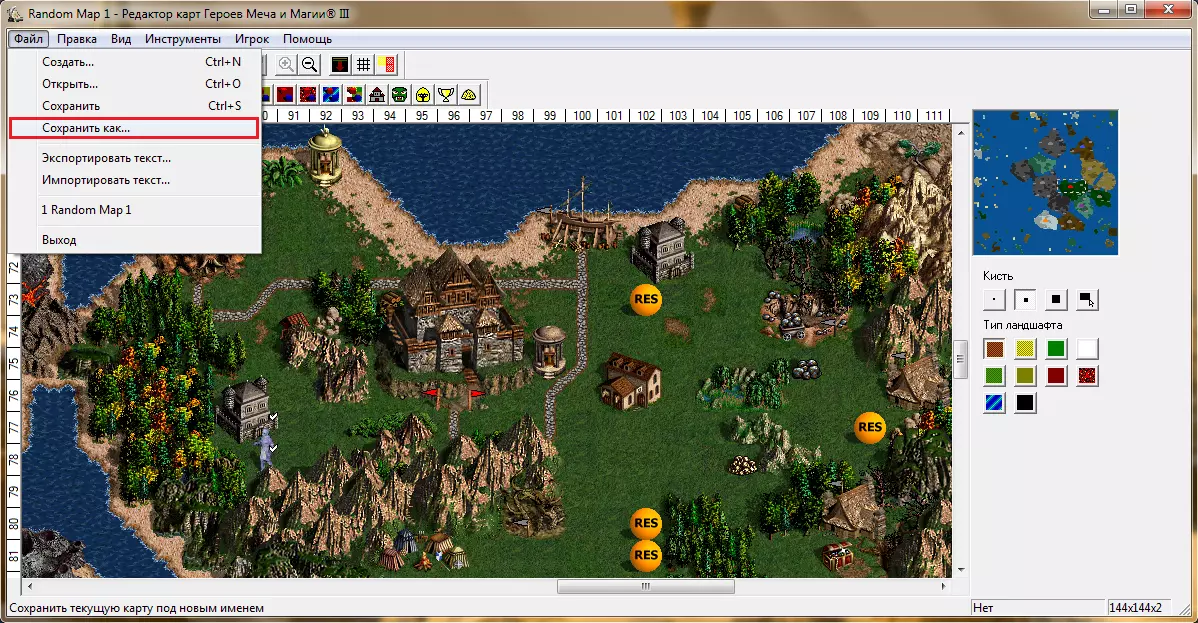Choose Создать... from the File menu
Screen dimensions: 1198x623
click(134, 62)
